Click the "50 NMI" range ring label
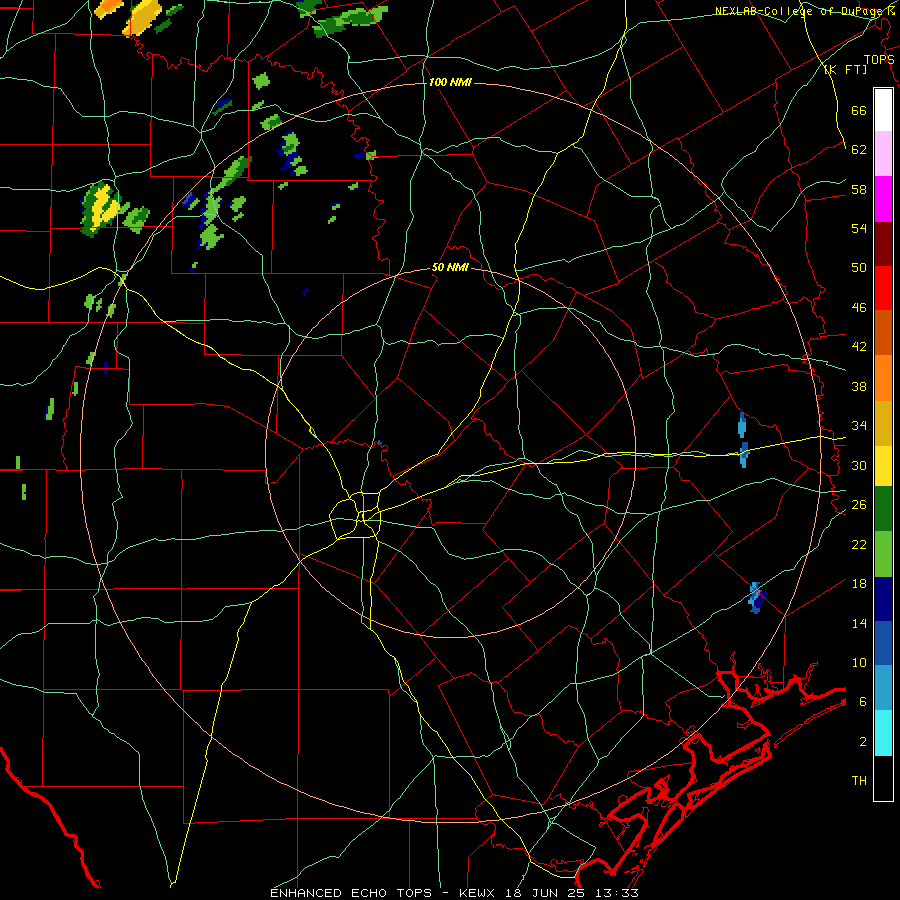 pos(450,267)
